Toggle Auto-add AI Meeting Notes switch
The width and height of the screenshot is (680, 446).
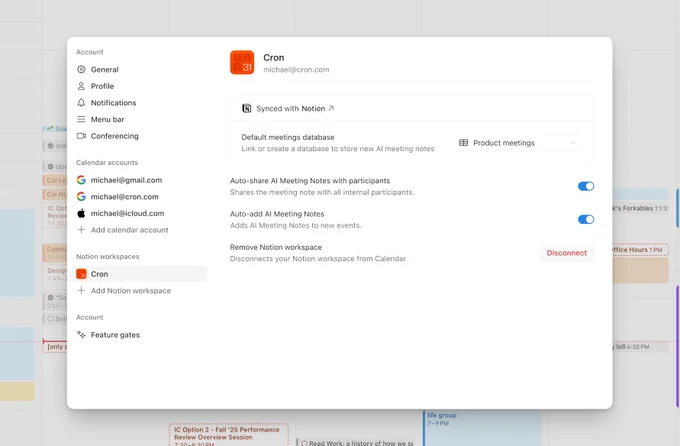coord(586,220)
